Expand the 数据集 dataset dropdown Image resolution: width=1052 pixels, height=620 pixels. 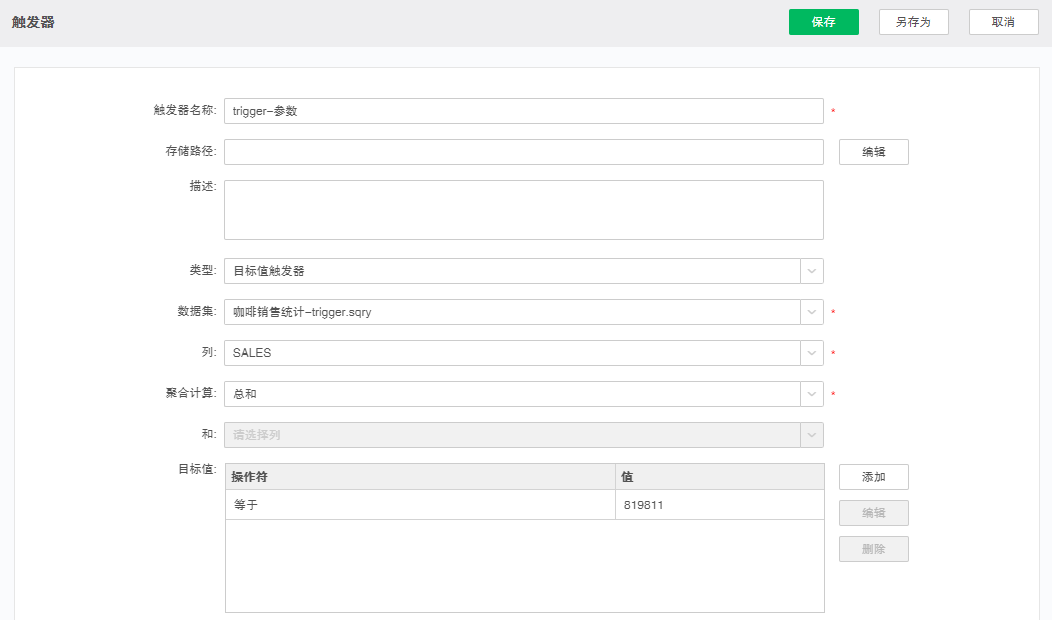[x=811, y=312]
